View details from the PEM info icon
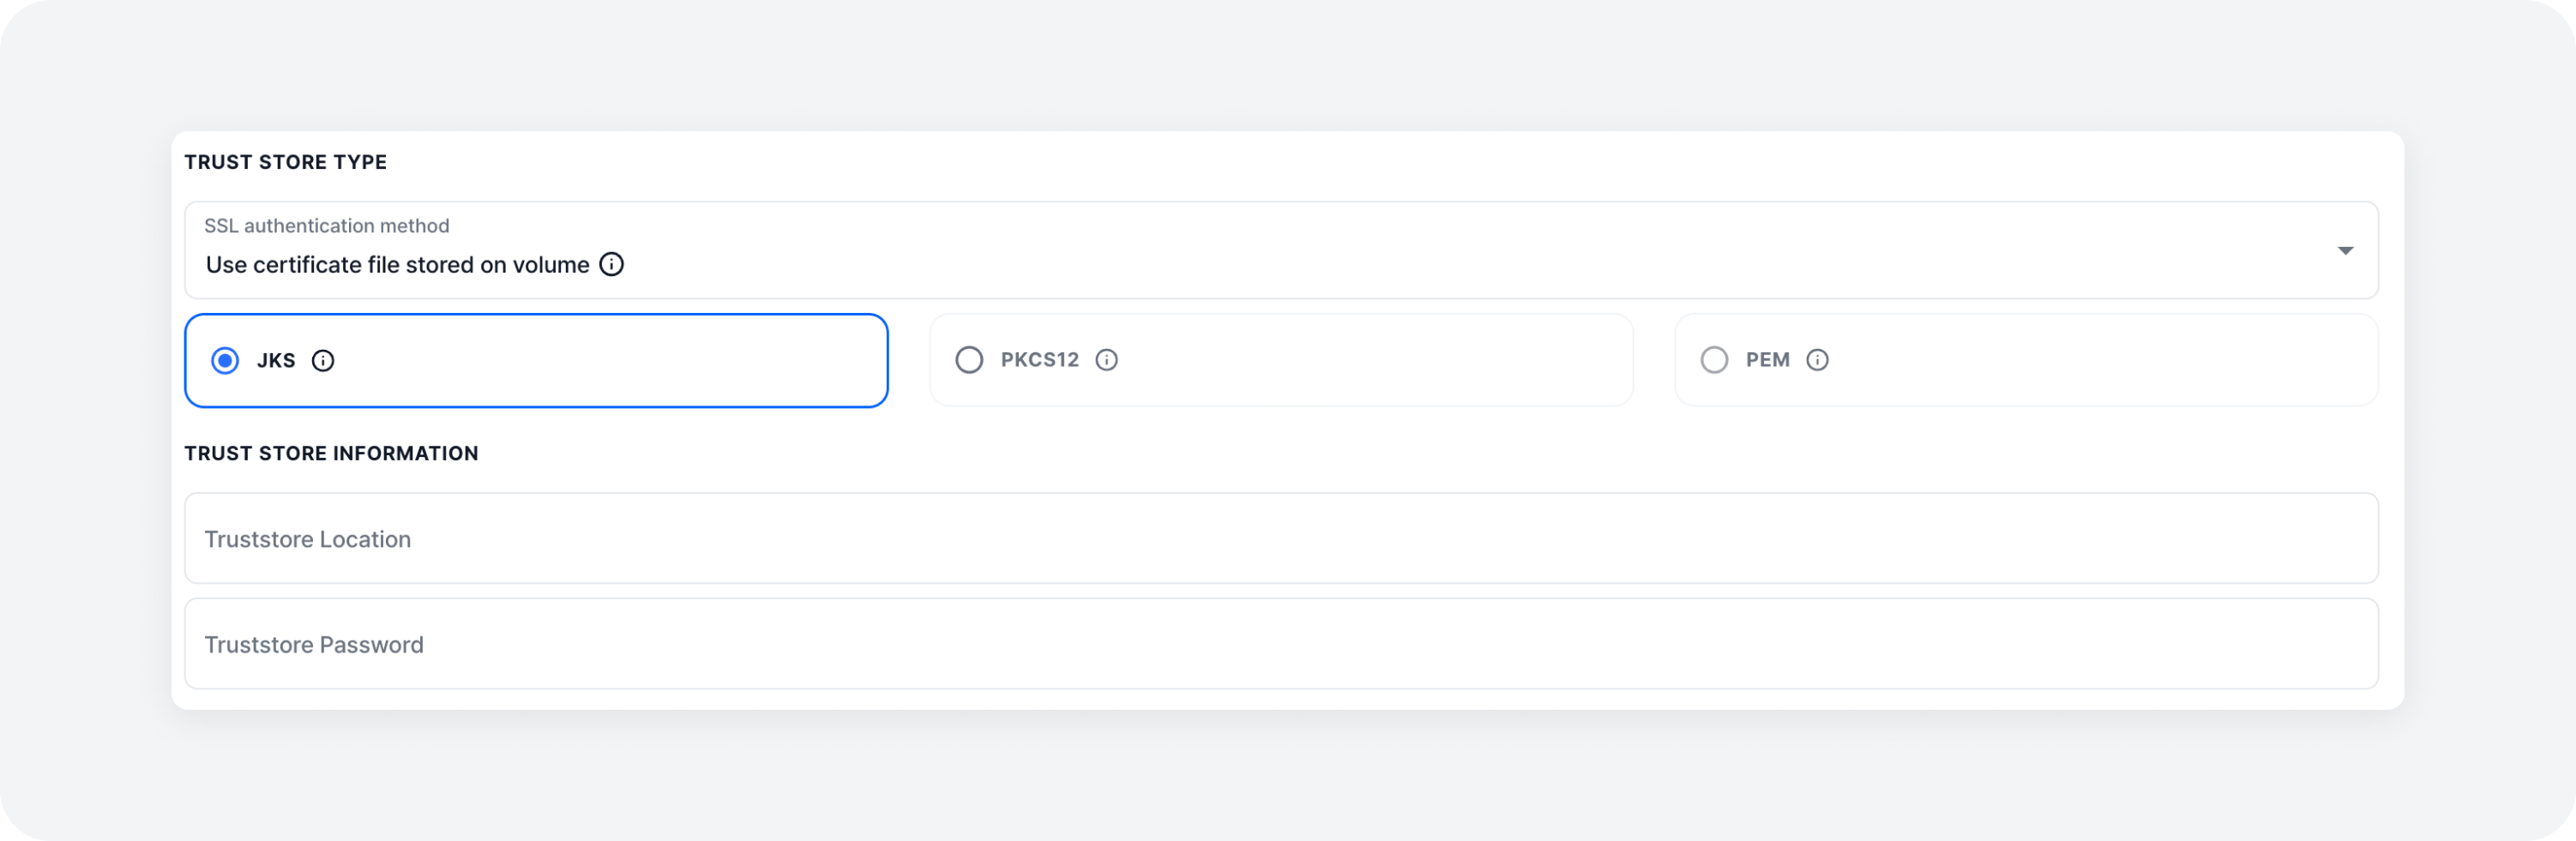Viewport: 2576px width, 841px height. tap(1817, 361)
